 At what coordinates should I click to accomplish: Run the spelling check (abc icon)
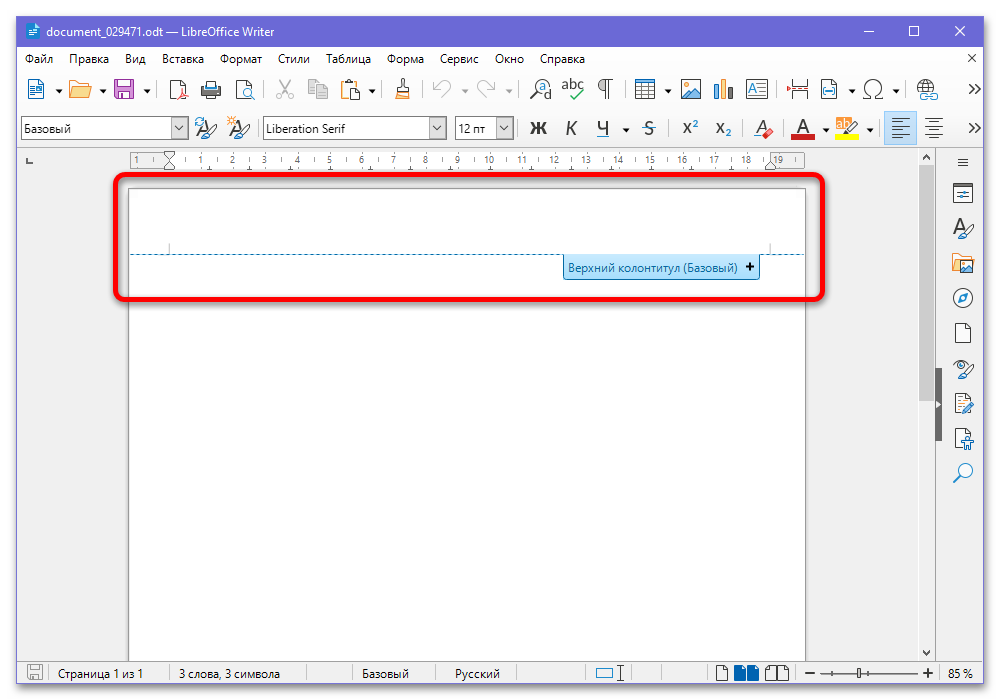pyautogui.click(x=573, y=90)
